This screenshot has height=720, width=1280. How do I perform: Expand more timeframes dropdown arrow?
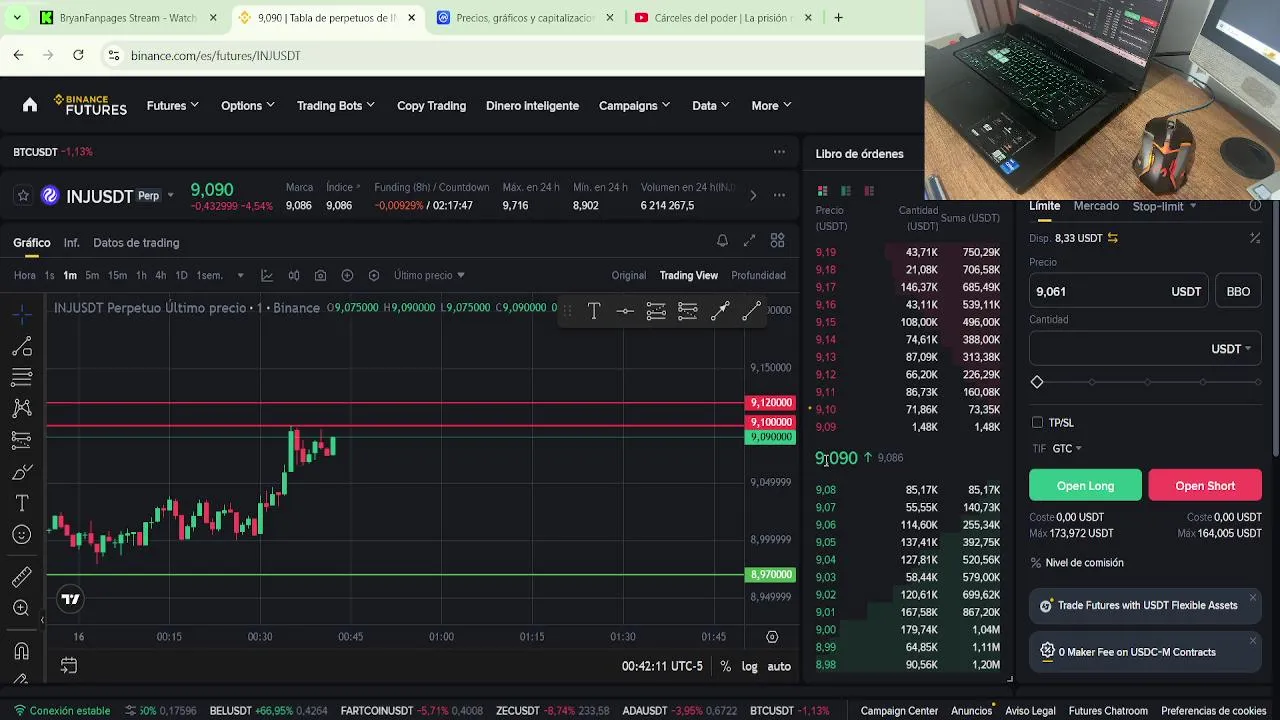[x=240, y=275]
